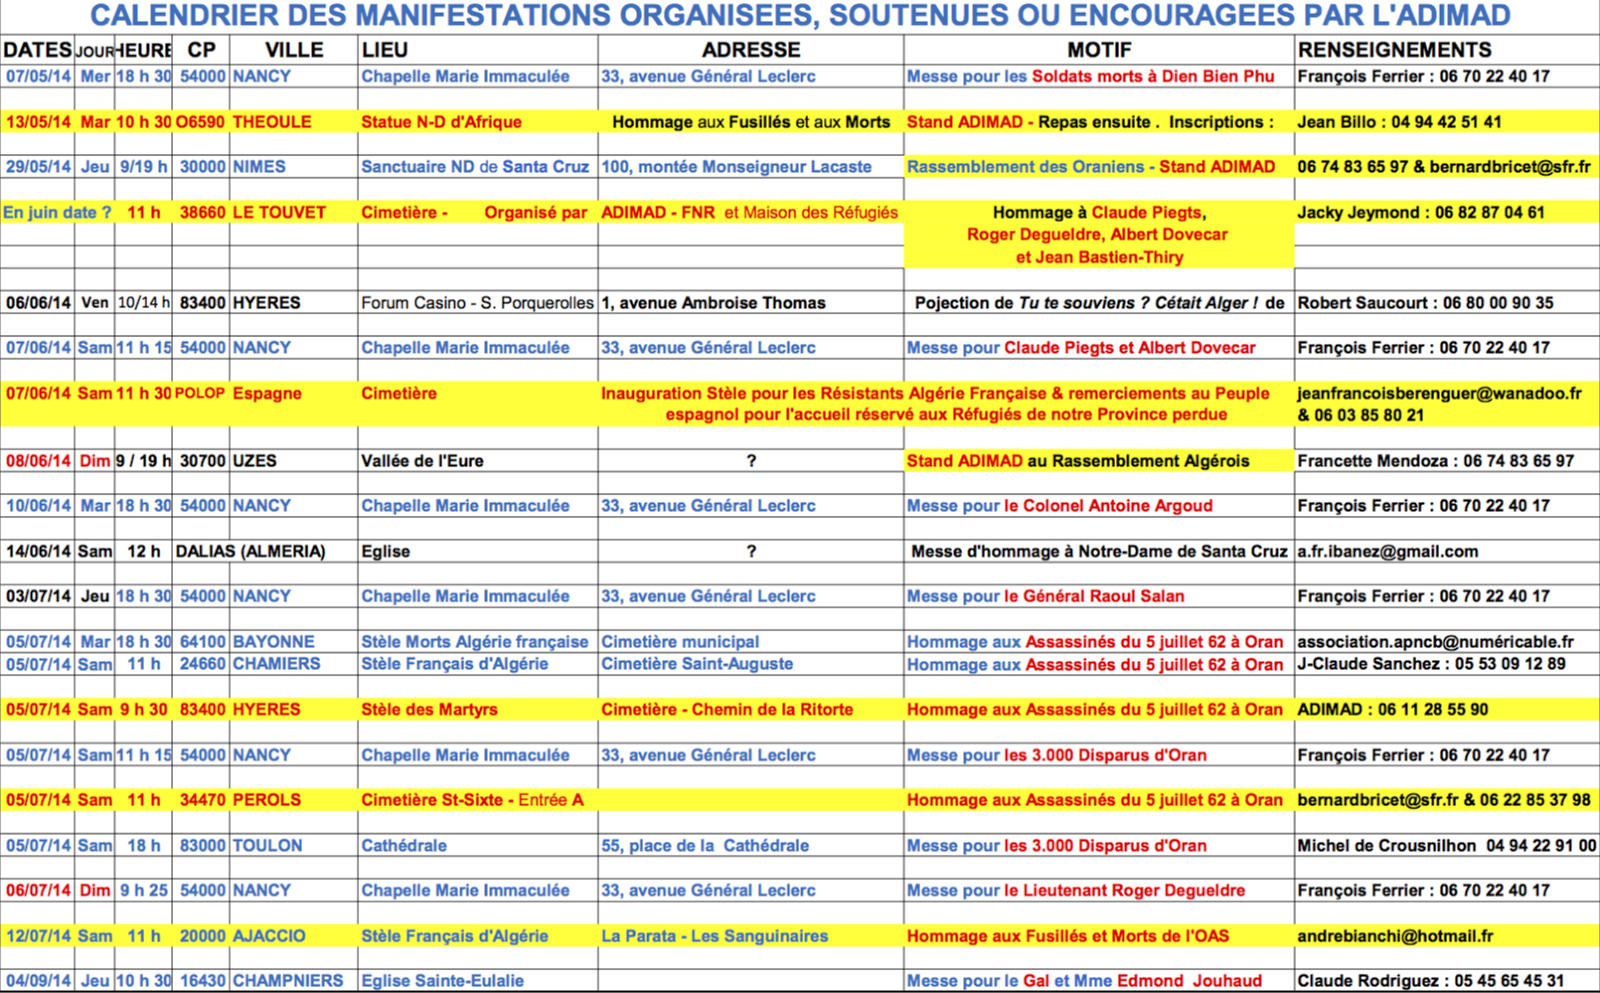Click 'Sanctuaire ND de Santa Cruz' cell

[475, 167]
